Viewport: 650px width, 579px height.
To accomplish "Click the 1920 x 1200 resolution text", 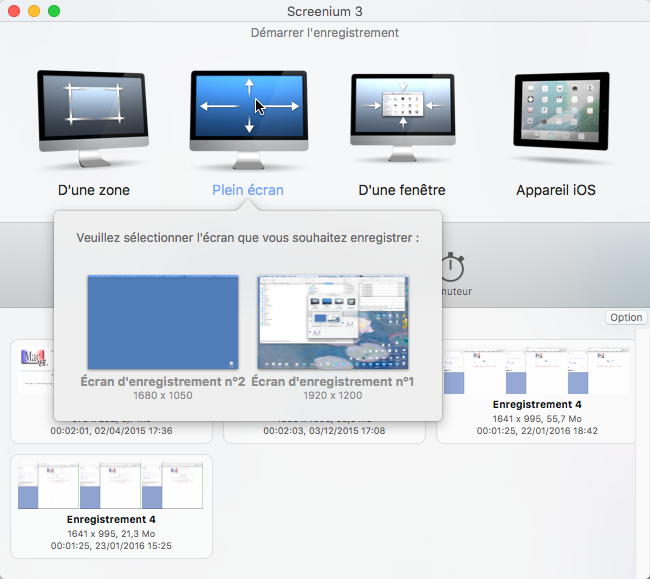I will point(333,395).
